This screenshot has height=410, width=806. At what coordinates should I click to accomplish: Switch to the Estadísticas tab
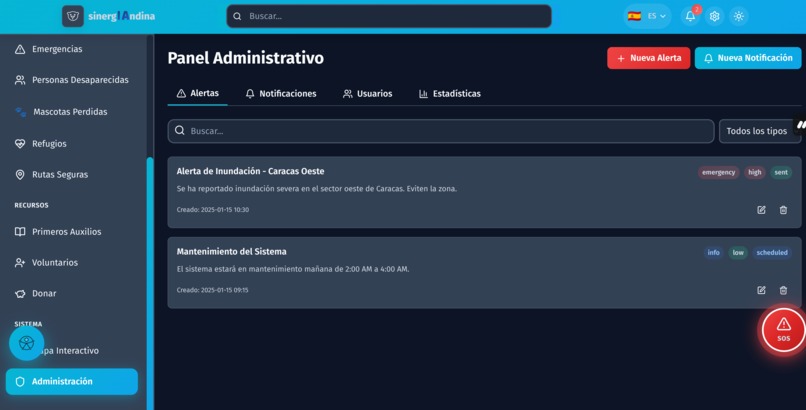coord(450,94)
